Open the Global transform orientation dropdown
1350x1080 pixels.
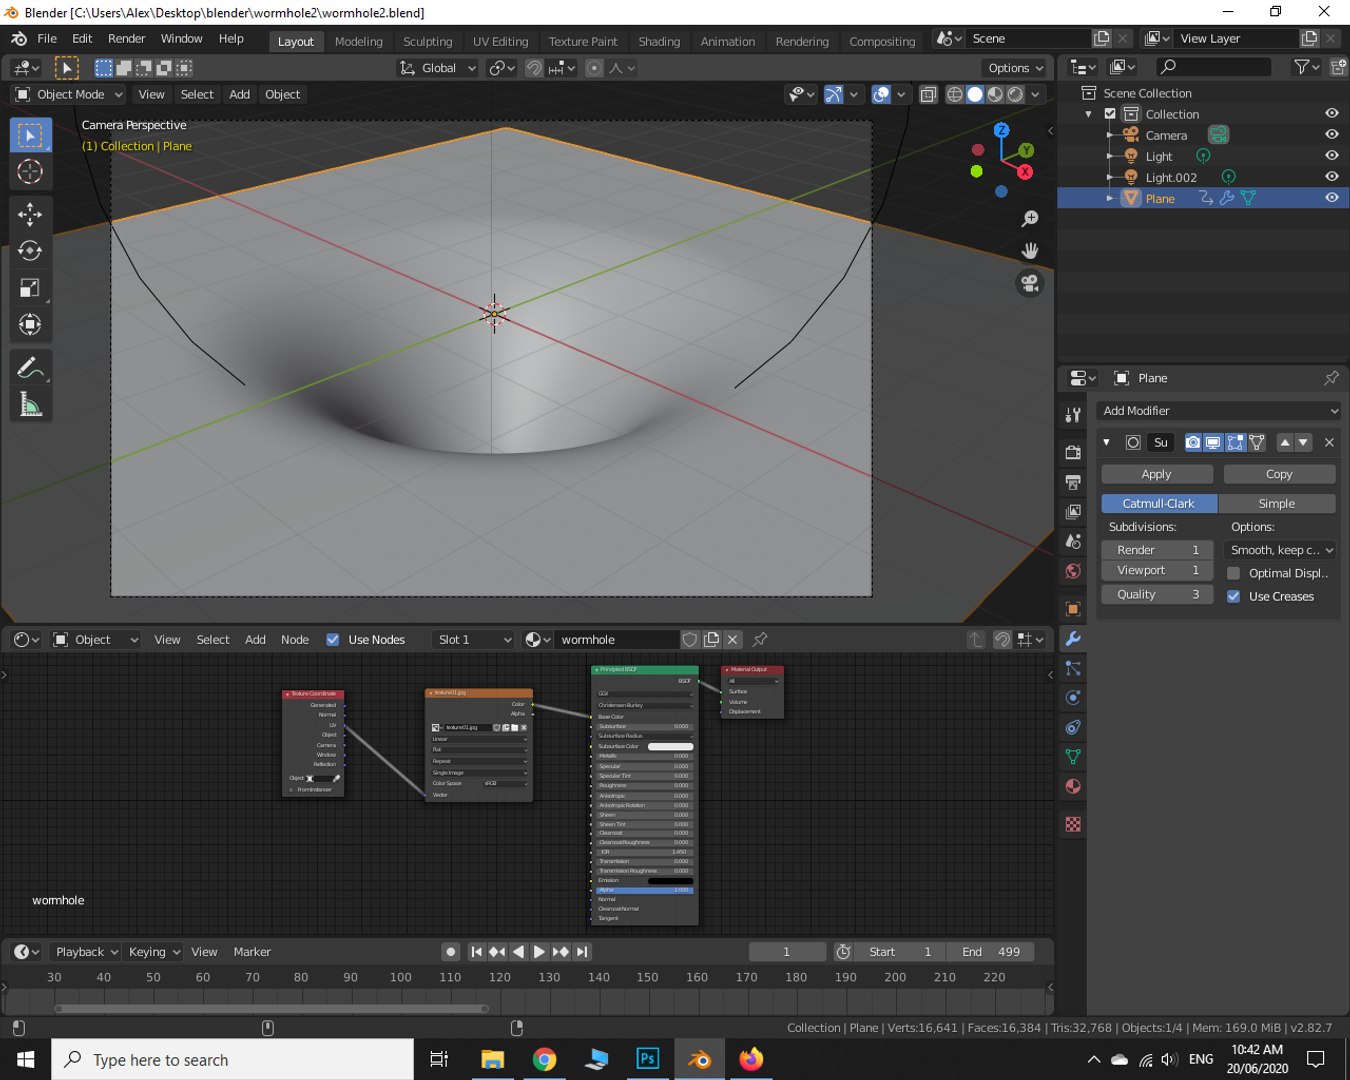[438, 68]
